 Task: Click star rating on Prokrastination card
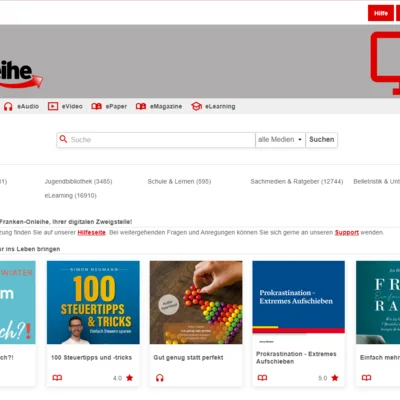coord(335,378)
